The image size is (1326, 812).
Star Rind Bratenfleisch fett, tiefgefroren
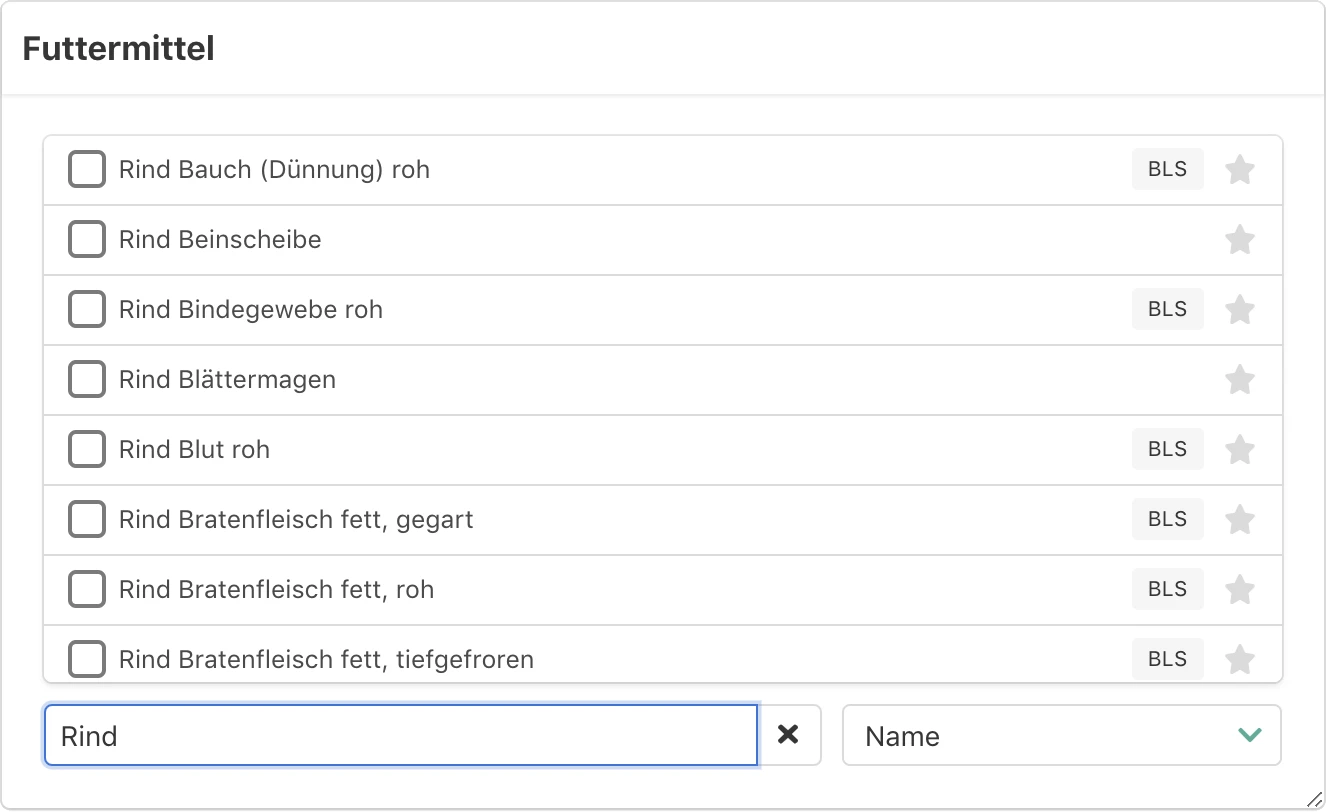1240,659
